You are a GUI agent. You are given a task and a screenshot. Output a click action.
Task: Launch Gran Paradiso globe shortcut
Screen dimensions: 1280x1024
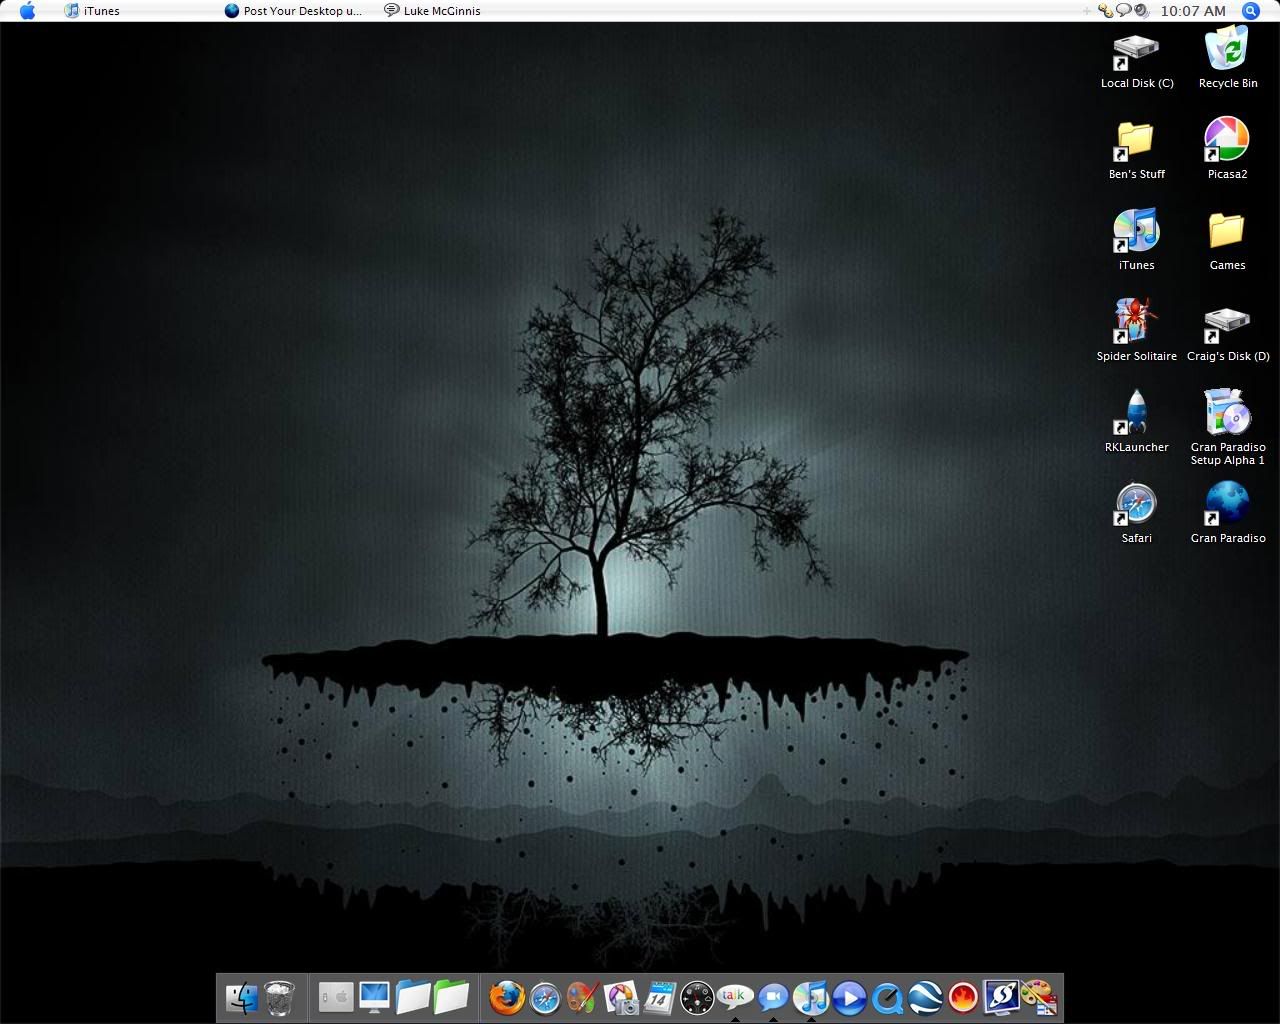(x=1228, y=514)
